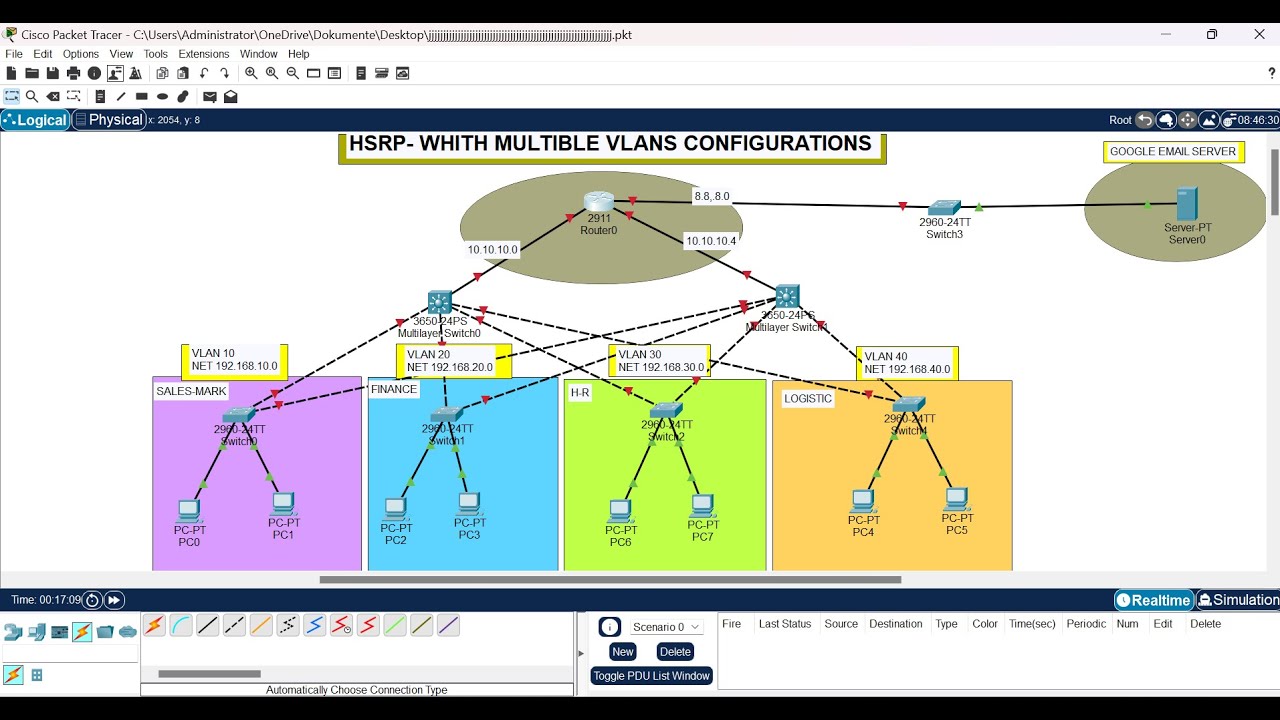1280x720 pixels.
Task: Undo the last action with the Undo arrow
Action: pos(204,73)
